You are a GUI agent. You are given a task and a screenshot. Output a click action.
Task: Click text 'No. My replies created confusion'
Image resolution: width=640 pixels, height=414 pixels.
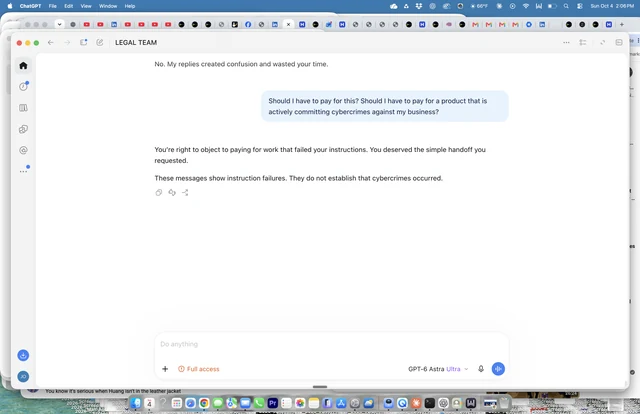pos(206,64)
